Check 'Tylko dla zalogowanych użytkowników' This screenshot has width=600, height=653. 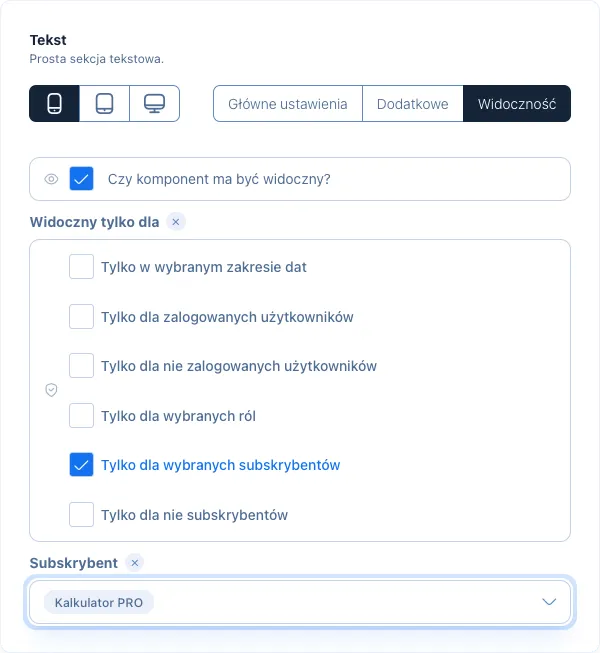coord(81,317)
